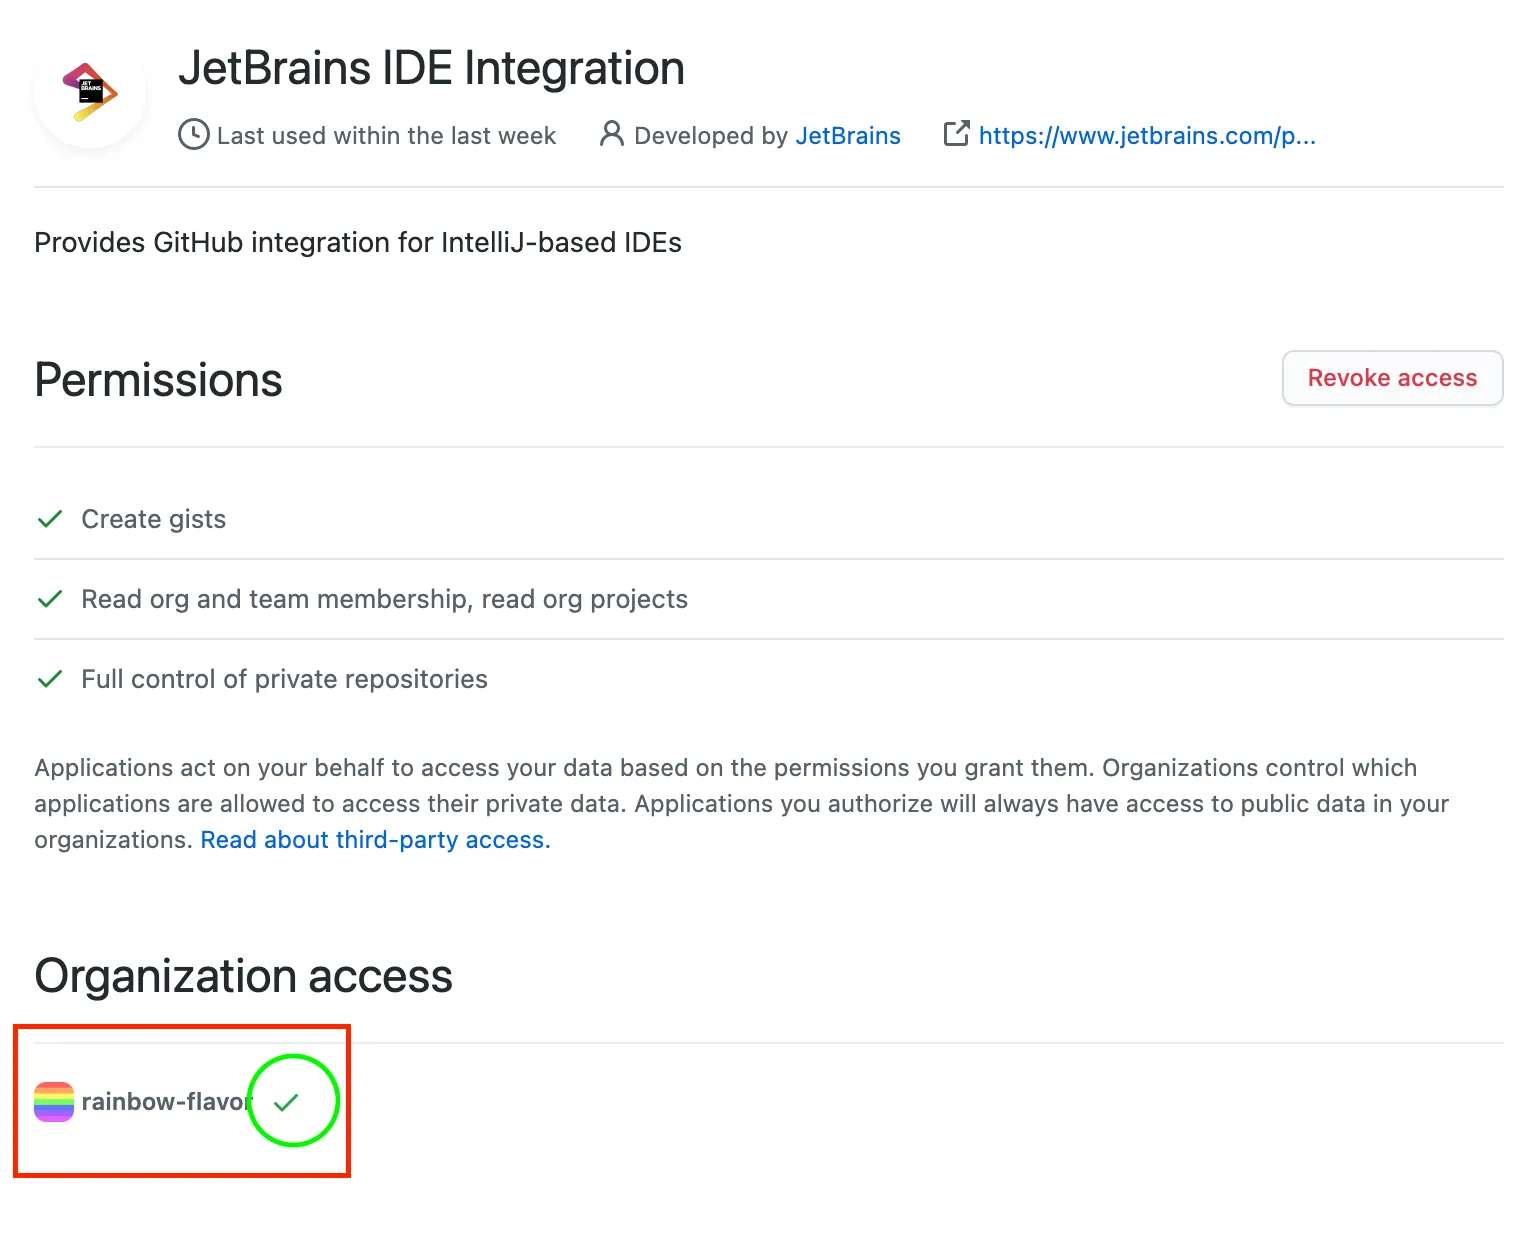Viewport: 1540px width, 1258px height.
Task: Open the JetBrains developer link
Action: (847, 135)
